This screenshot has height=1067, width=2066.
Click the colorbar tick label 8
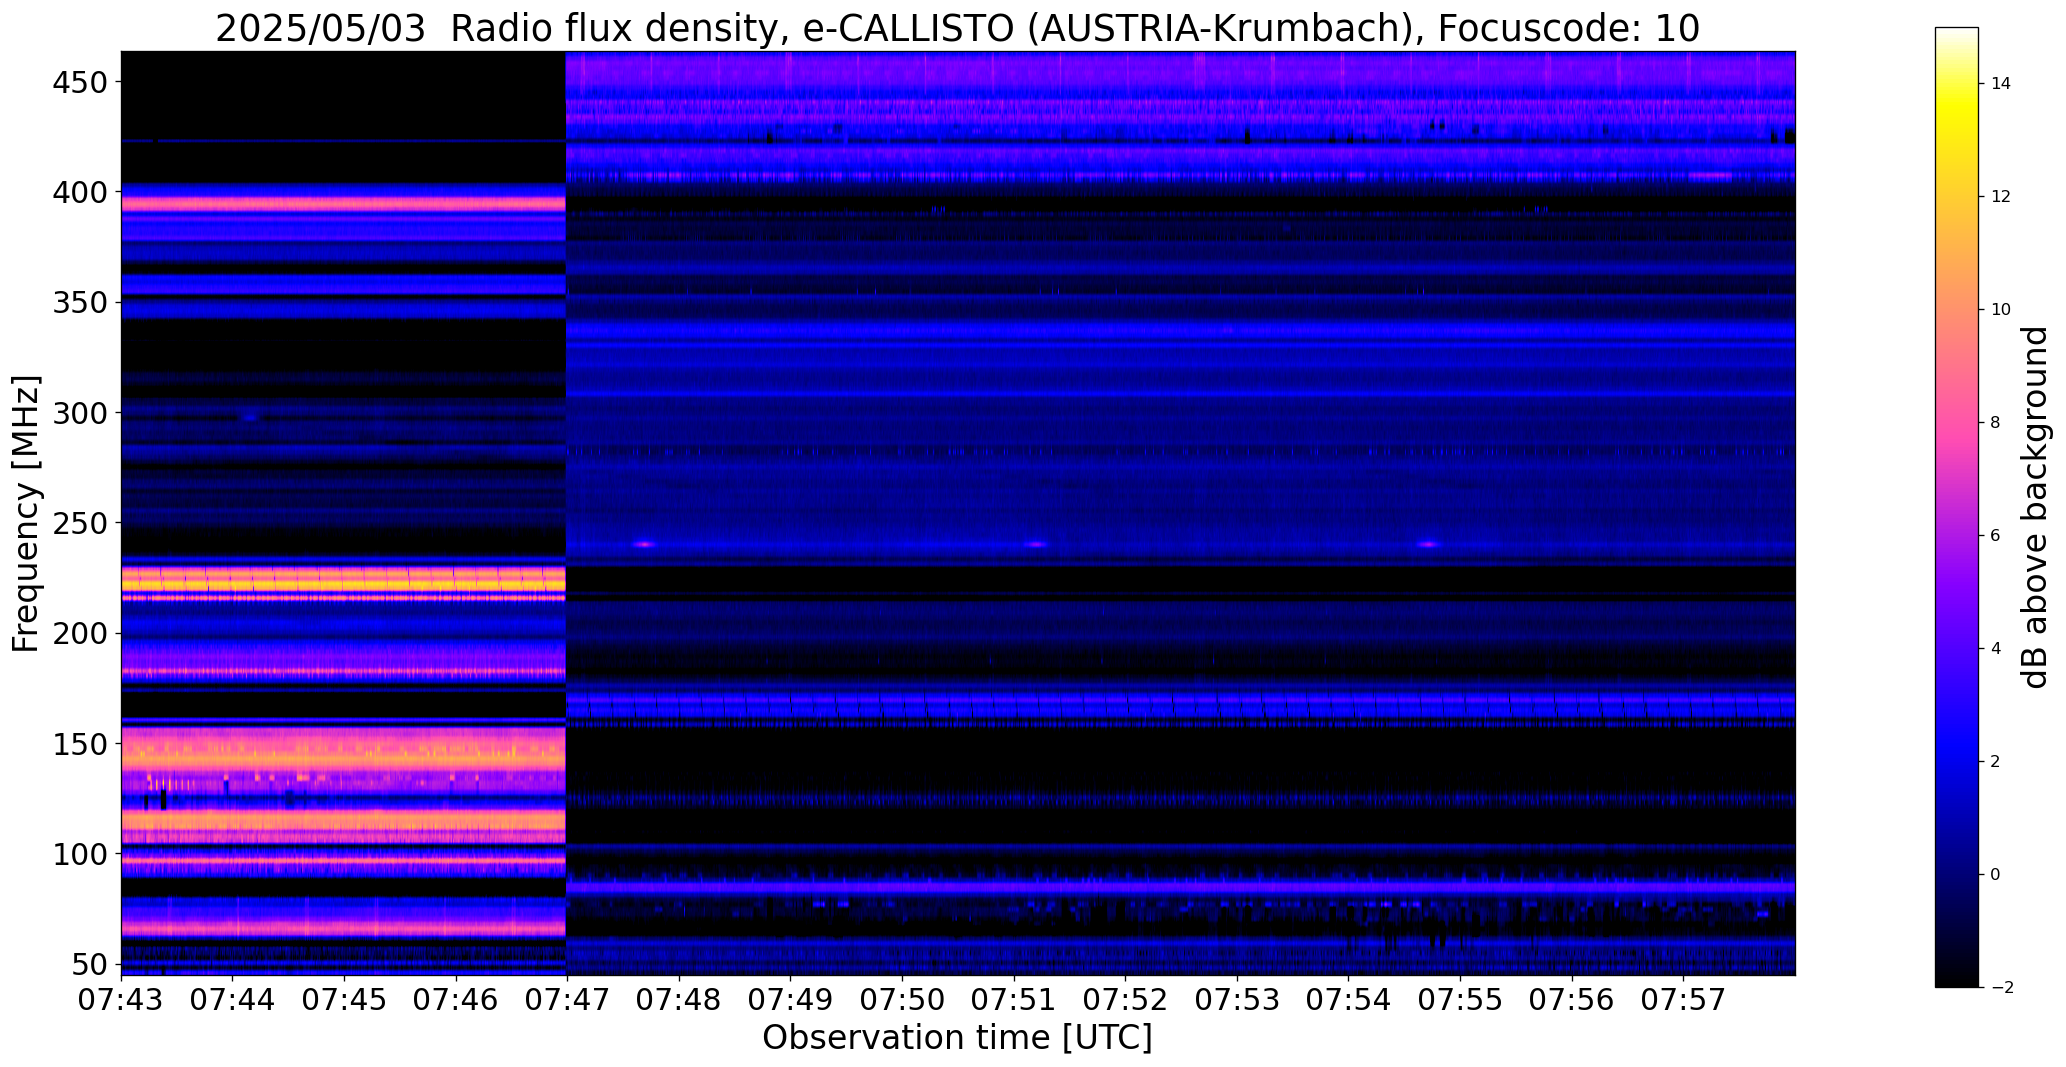pos(1995,423)
